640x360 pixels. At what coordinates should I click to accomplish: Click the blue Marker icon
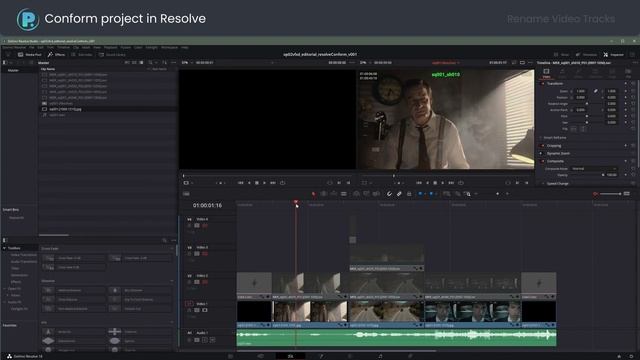click(431, 194)
